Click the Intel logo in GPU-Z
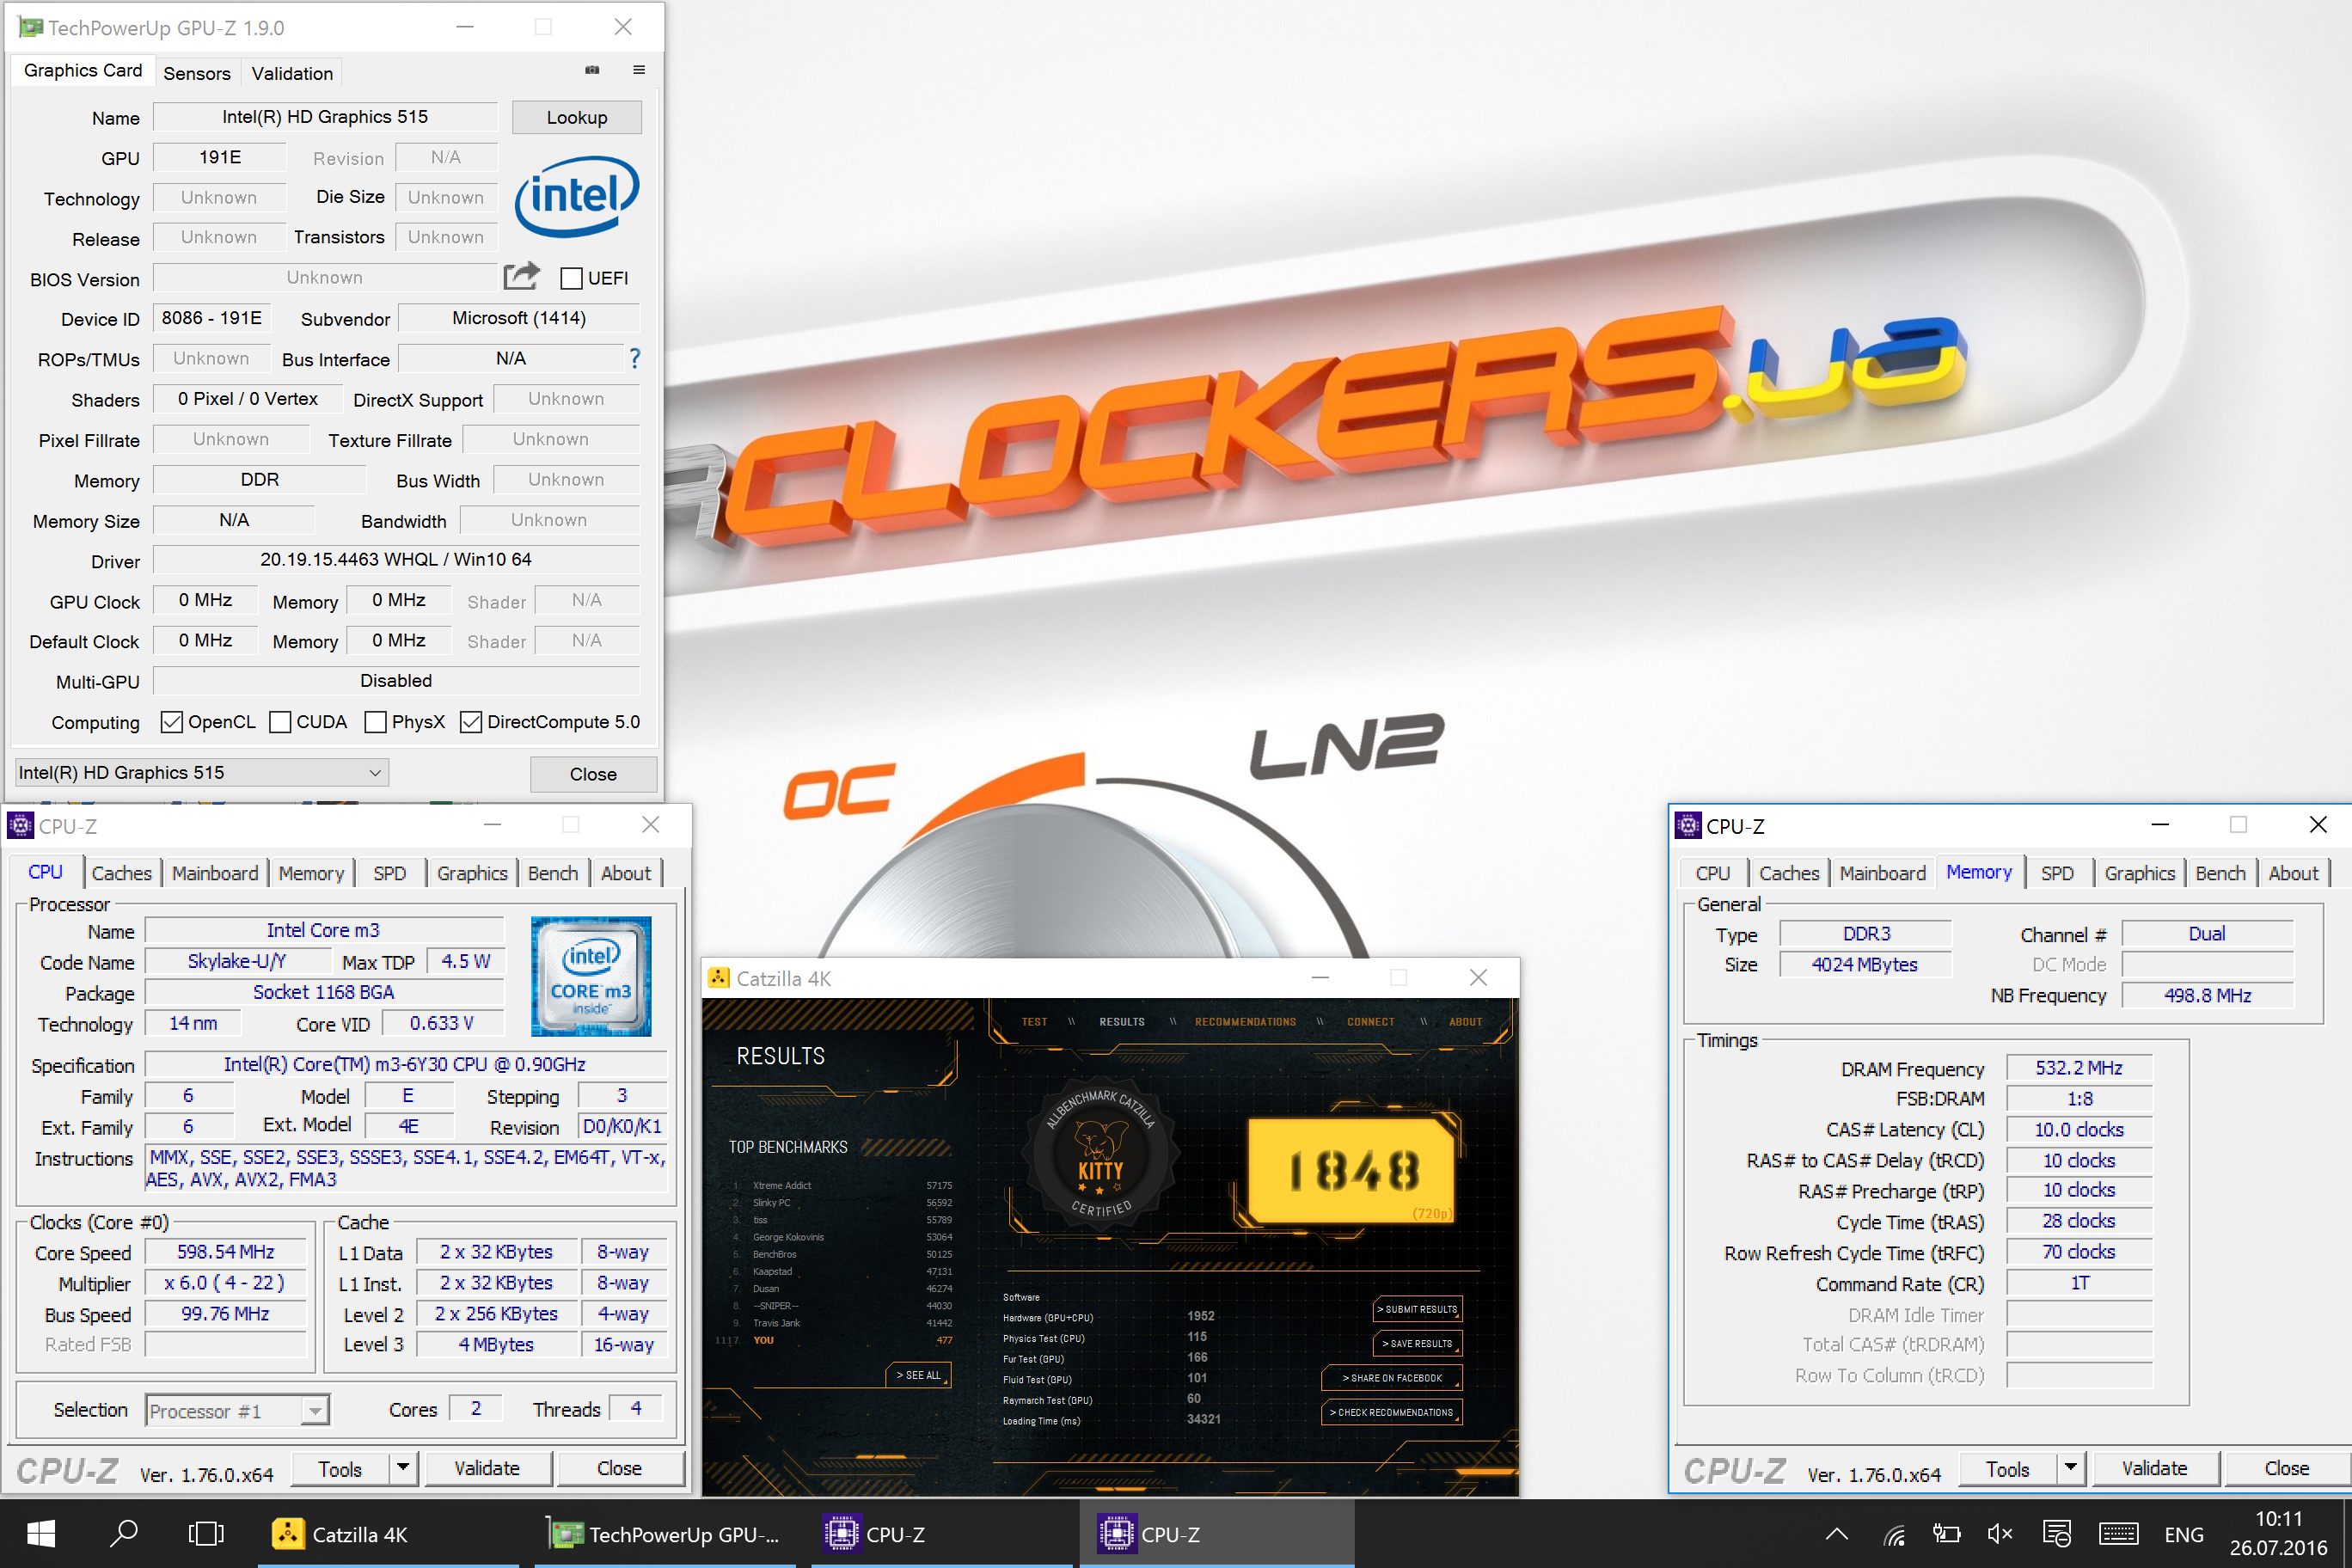Viewport: 2352px width, 1568px height. point(577,196)
